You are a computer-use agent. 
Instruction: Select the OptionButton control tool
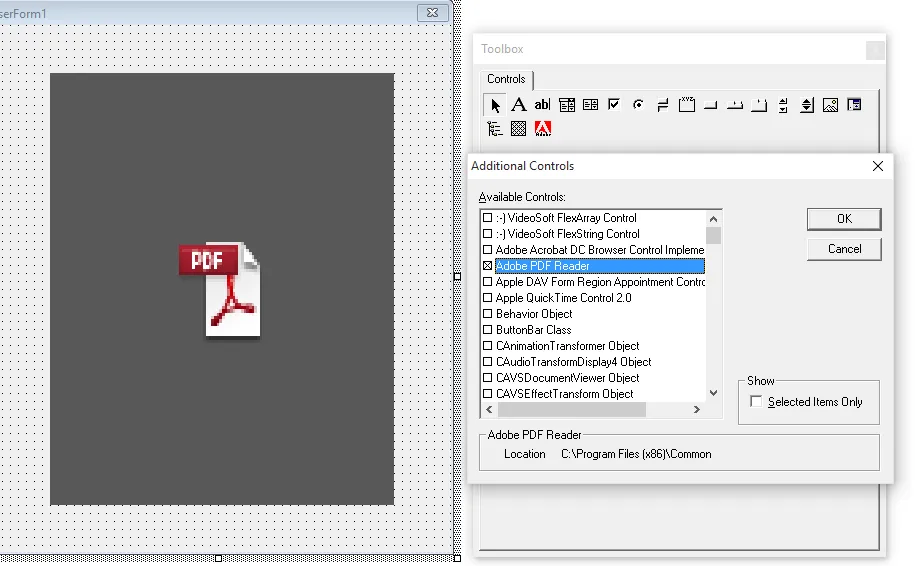[x=638, y=105]
